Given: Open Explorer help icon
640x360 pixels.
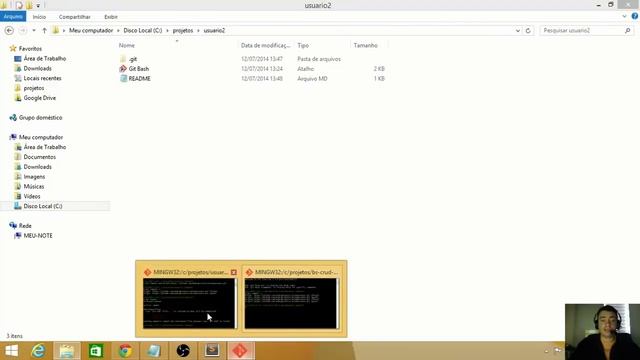Looking at the screenshot, I should click(x=635, y=16).
